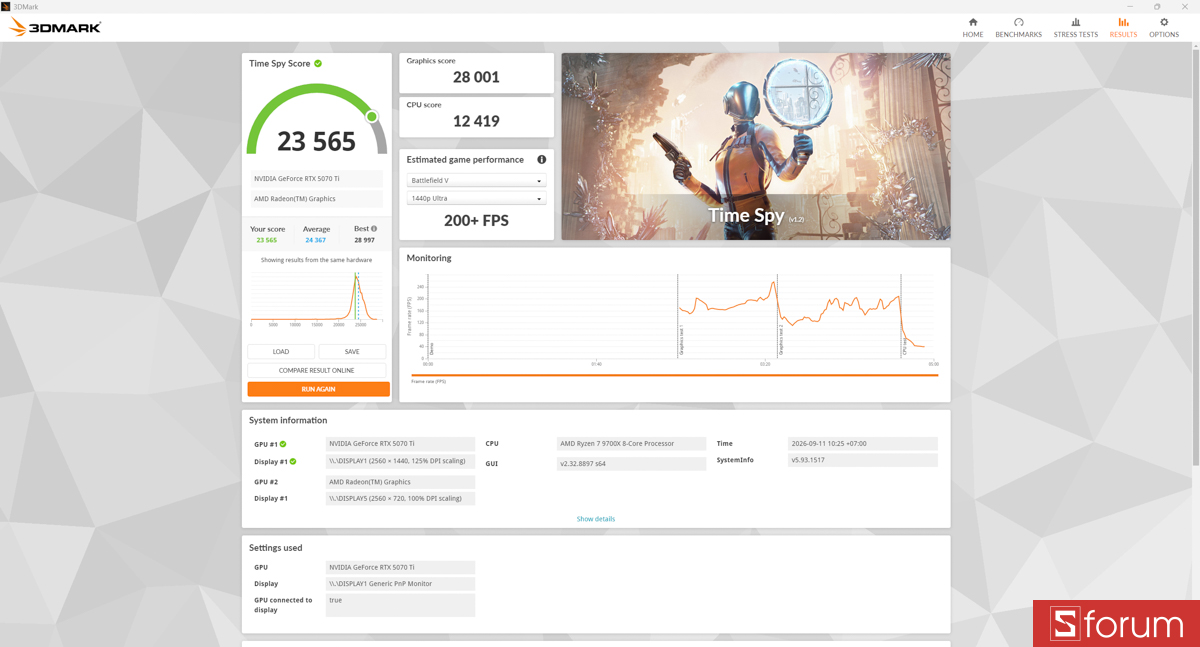Click the Time field showing 2026-09-11
This screenshot has height=647, width=1200.
862,444
